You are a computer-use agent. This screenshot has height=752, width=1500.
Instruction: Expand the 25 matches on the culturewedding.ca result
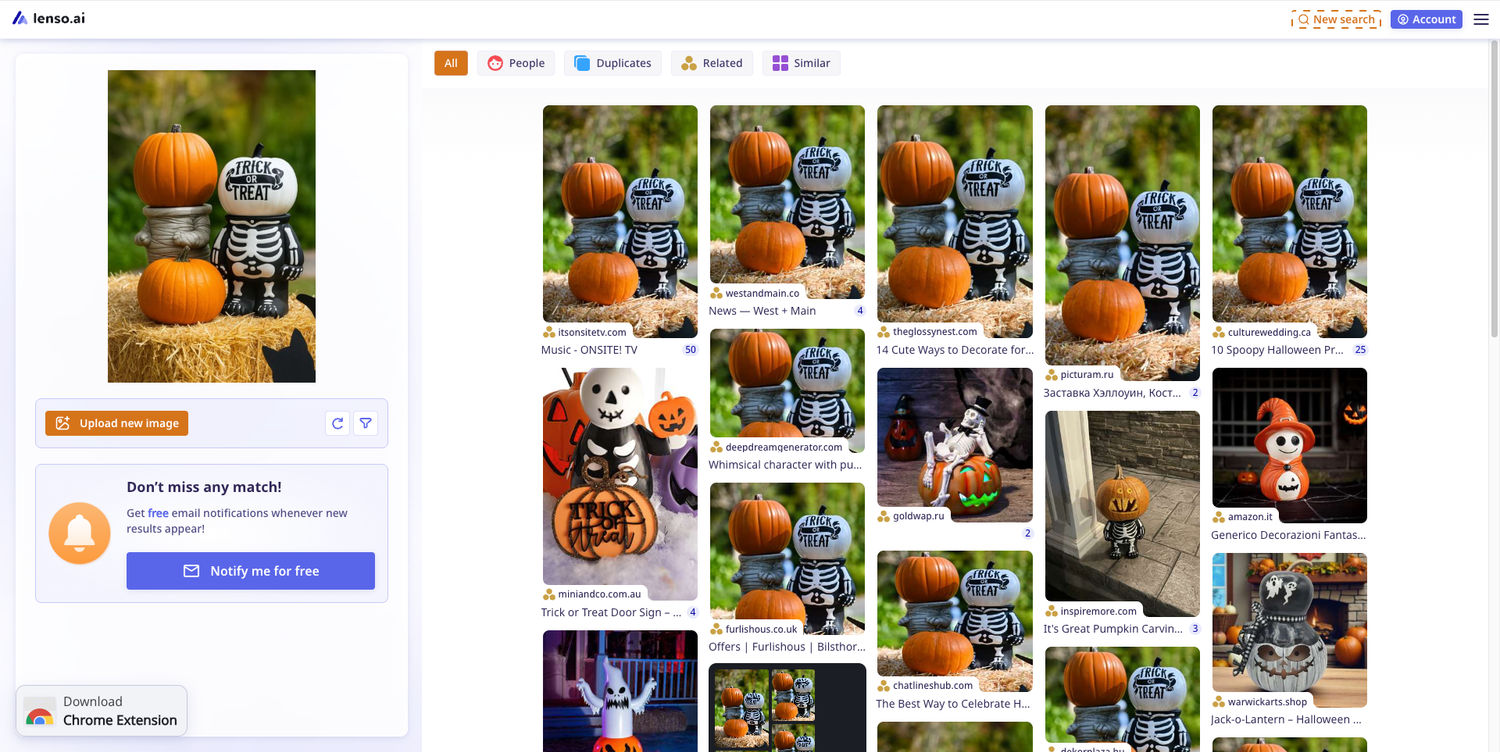[x=1358, y=349]
